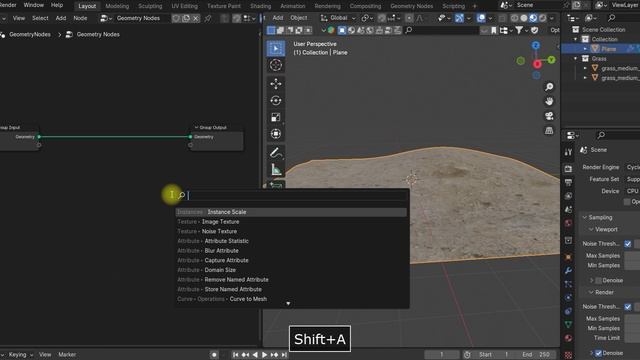The height and width of the screenshot is (360, 640).
Task: Choose the Transform tool
Action: 276,134
